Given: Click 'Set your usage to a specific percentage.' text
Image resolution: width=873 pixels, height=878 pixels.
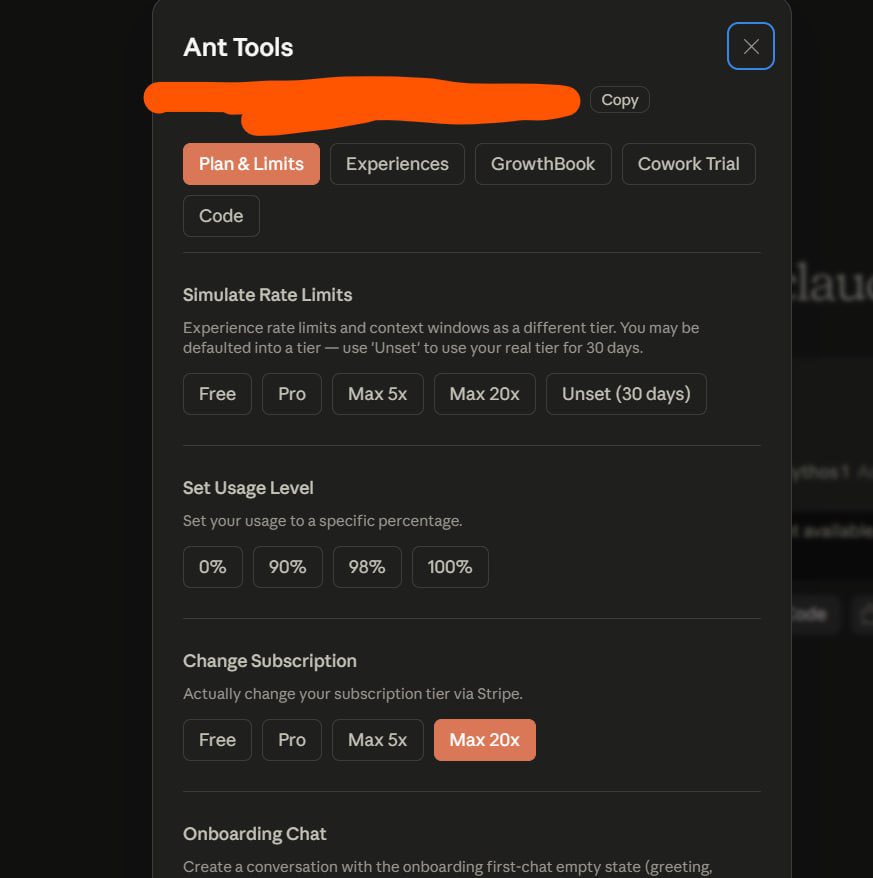Looking at the screenshot, I should click(x=323, y=521).
